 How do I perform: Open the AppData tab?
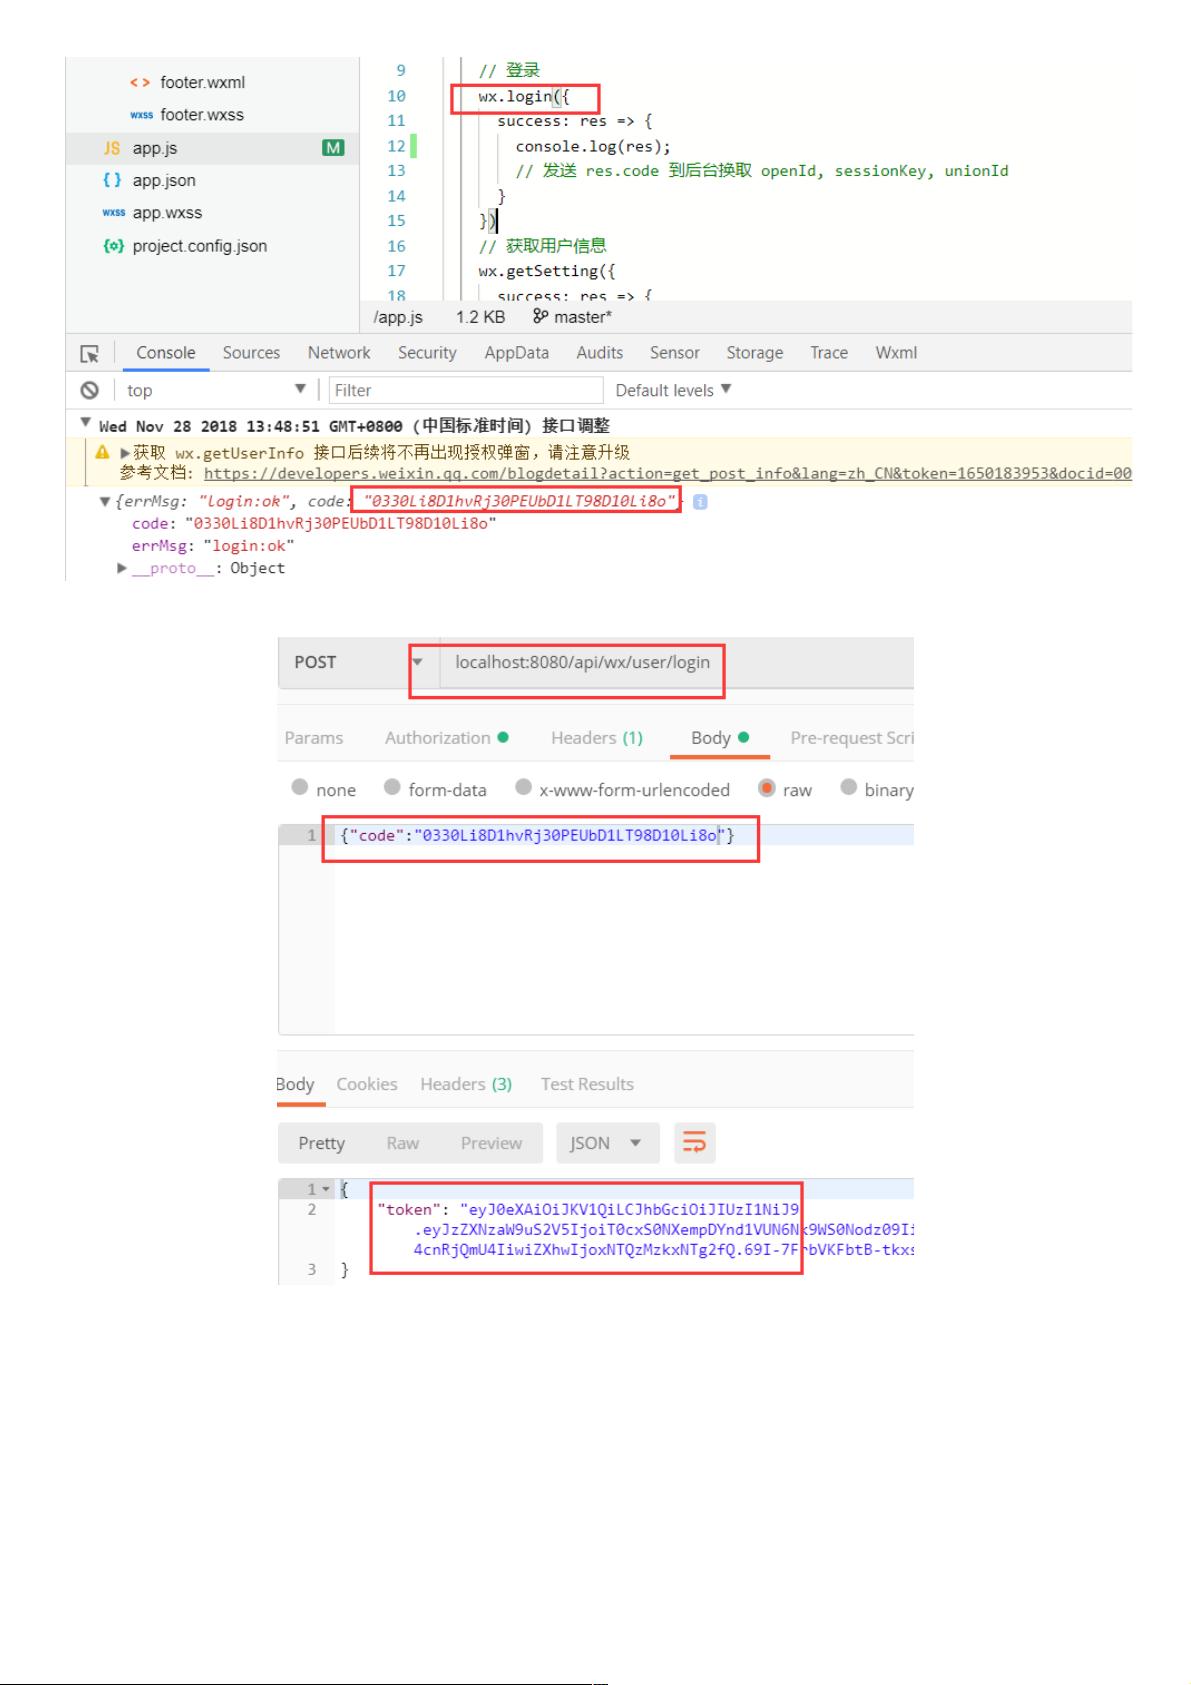(516, 353)
